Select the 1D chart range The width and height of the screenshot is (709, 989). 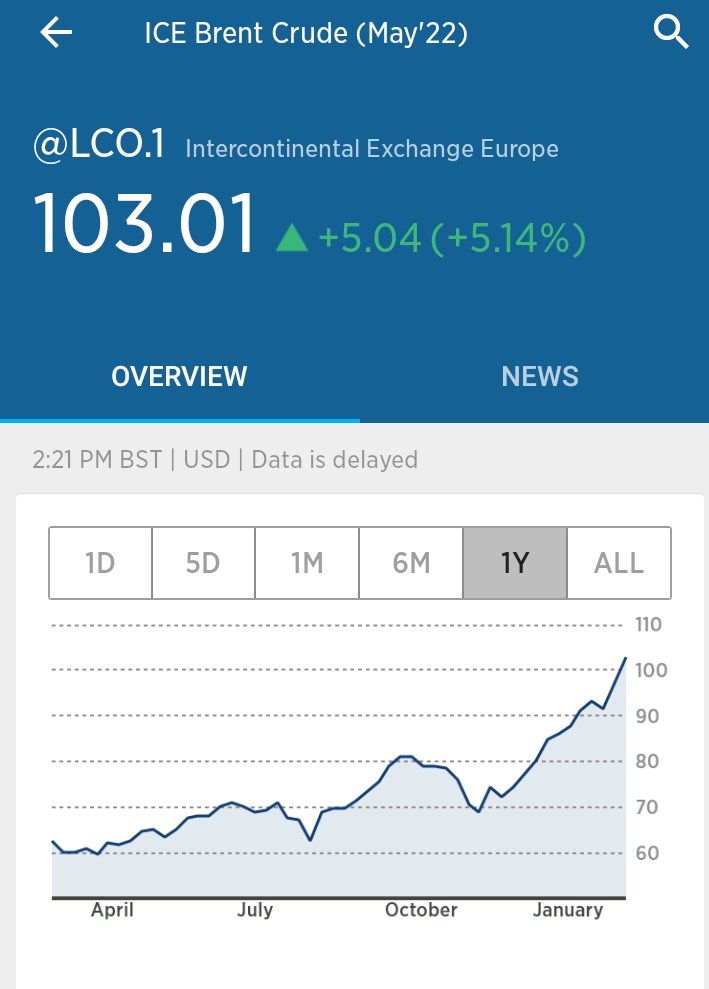point(101,563)
